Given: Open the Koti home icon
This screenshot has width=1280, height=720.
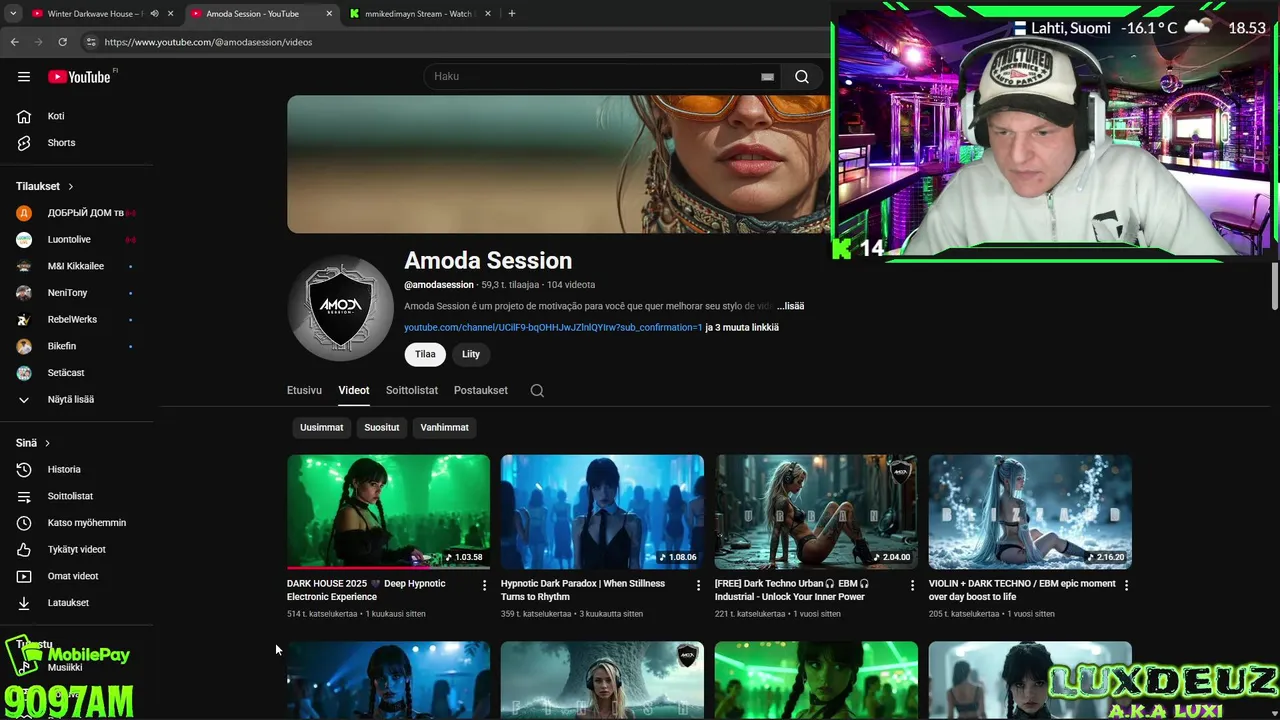Looking at the screenshot, I should coord(24,116).
